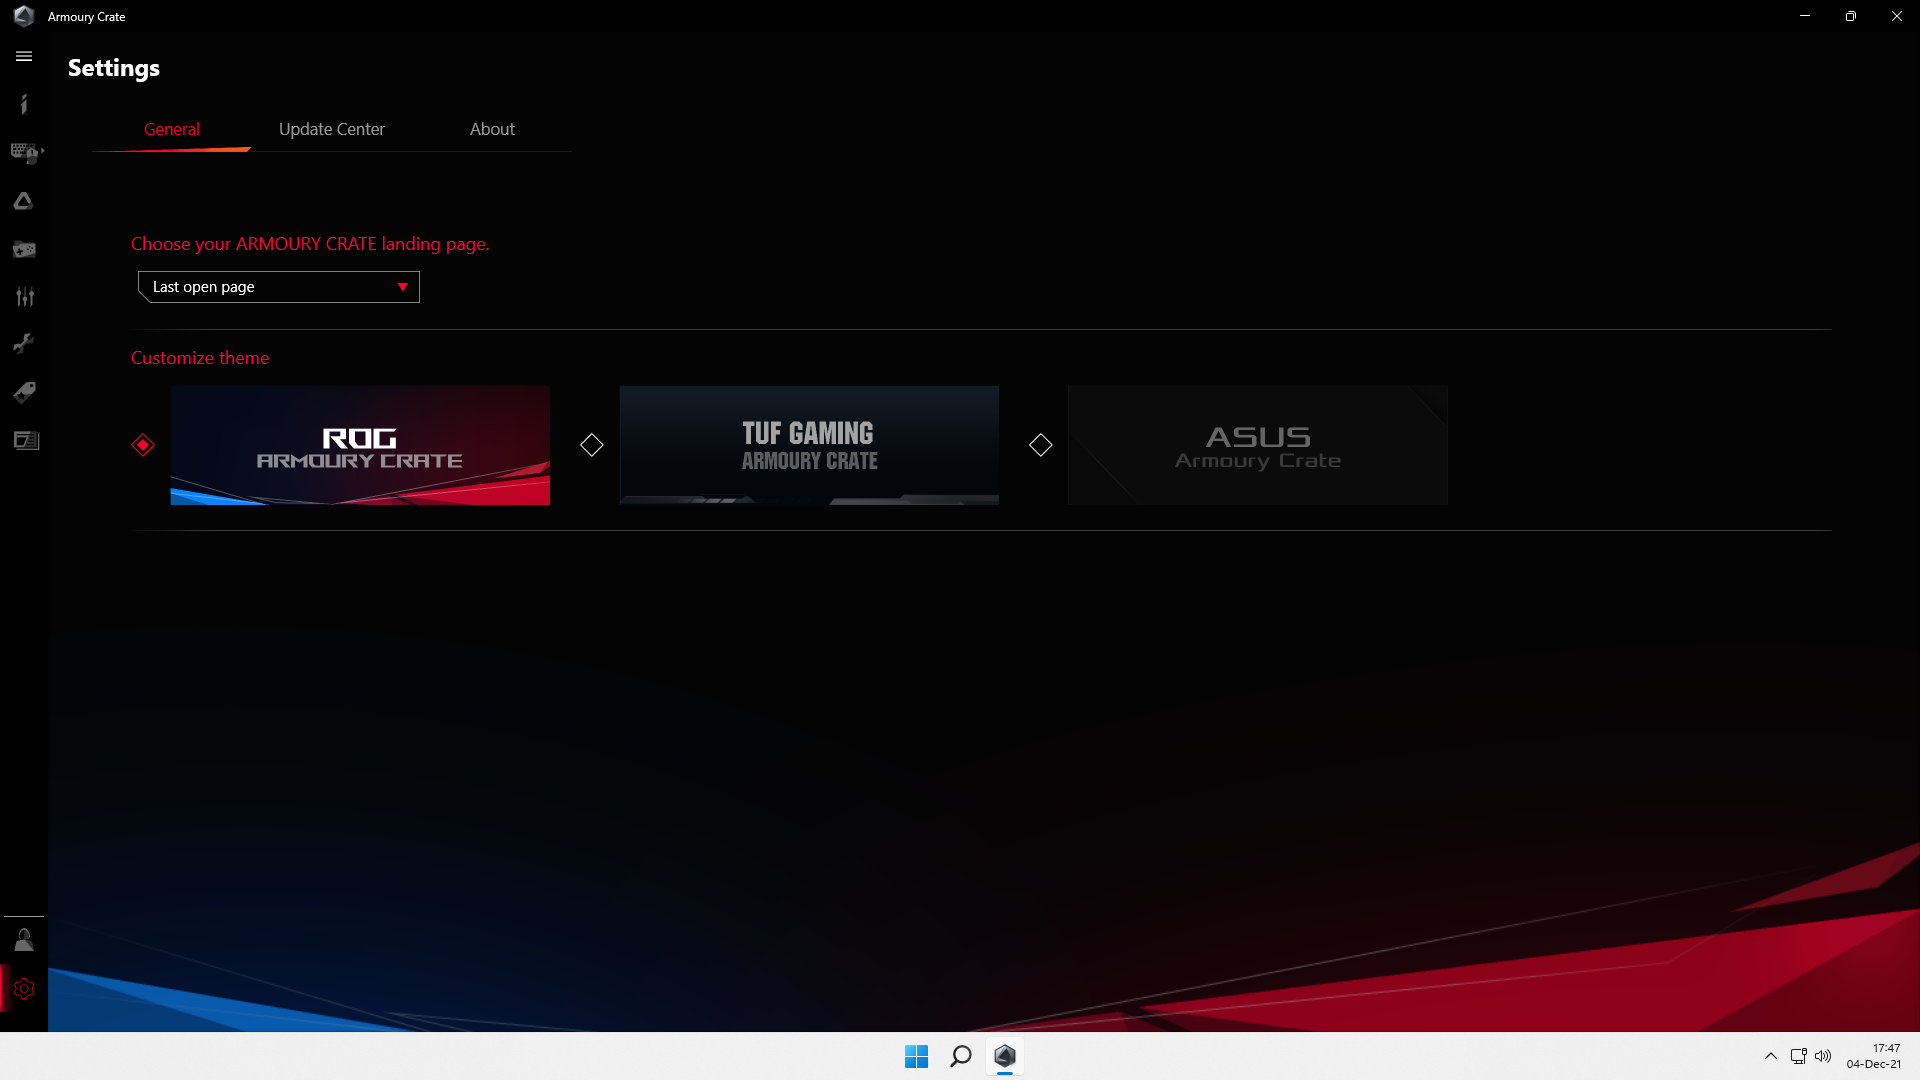Screen dimensions: 1920x1080
Task: Open Featured deals tag icon
Action: (x=24, y=392)
